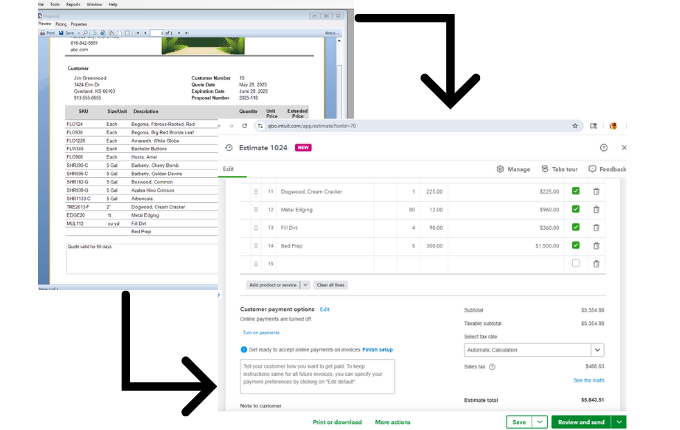Viewport: 680px width, 430px height.
Task: Select the Edit tab of the estimate
Action: (x=229, y=169)
